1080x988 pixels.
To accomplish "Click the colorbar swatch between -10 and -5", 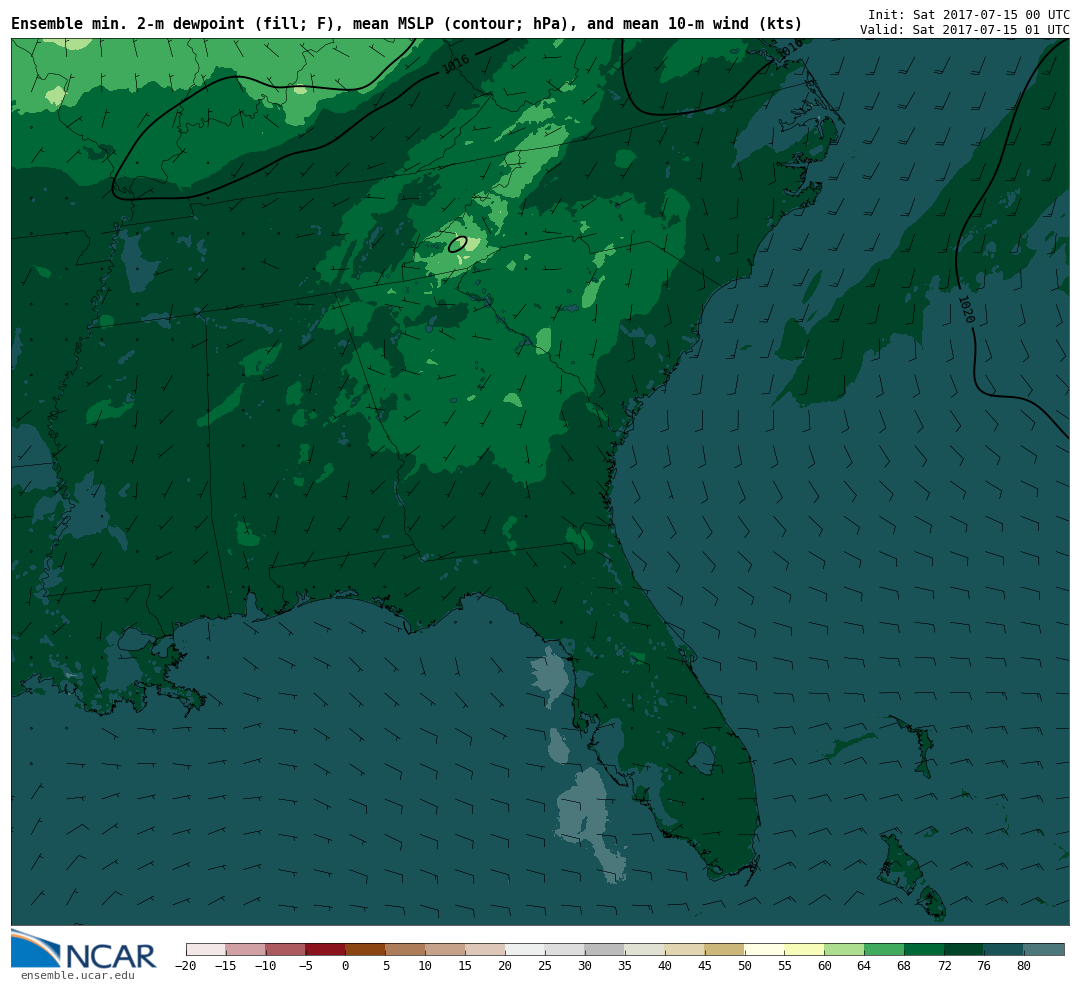I will 286,949.
